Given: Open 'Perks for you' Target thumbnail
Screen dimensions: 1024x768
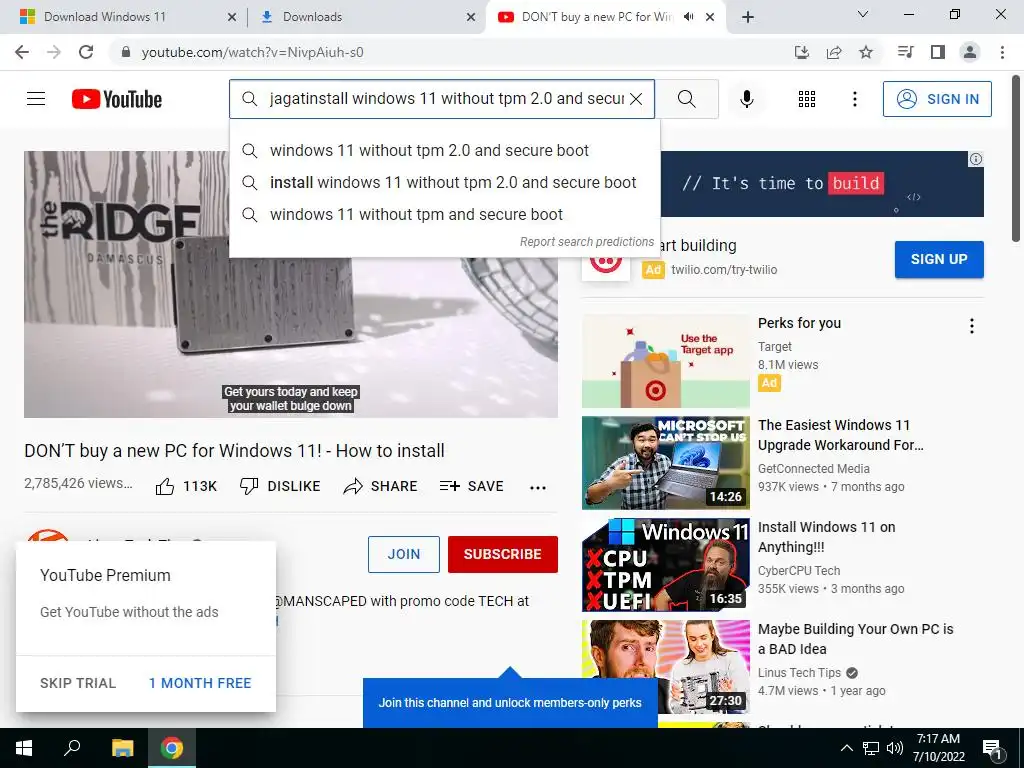Looking at the screenshot, I should click(x=665, y=361).
